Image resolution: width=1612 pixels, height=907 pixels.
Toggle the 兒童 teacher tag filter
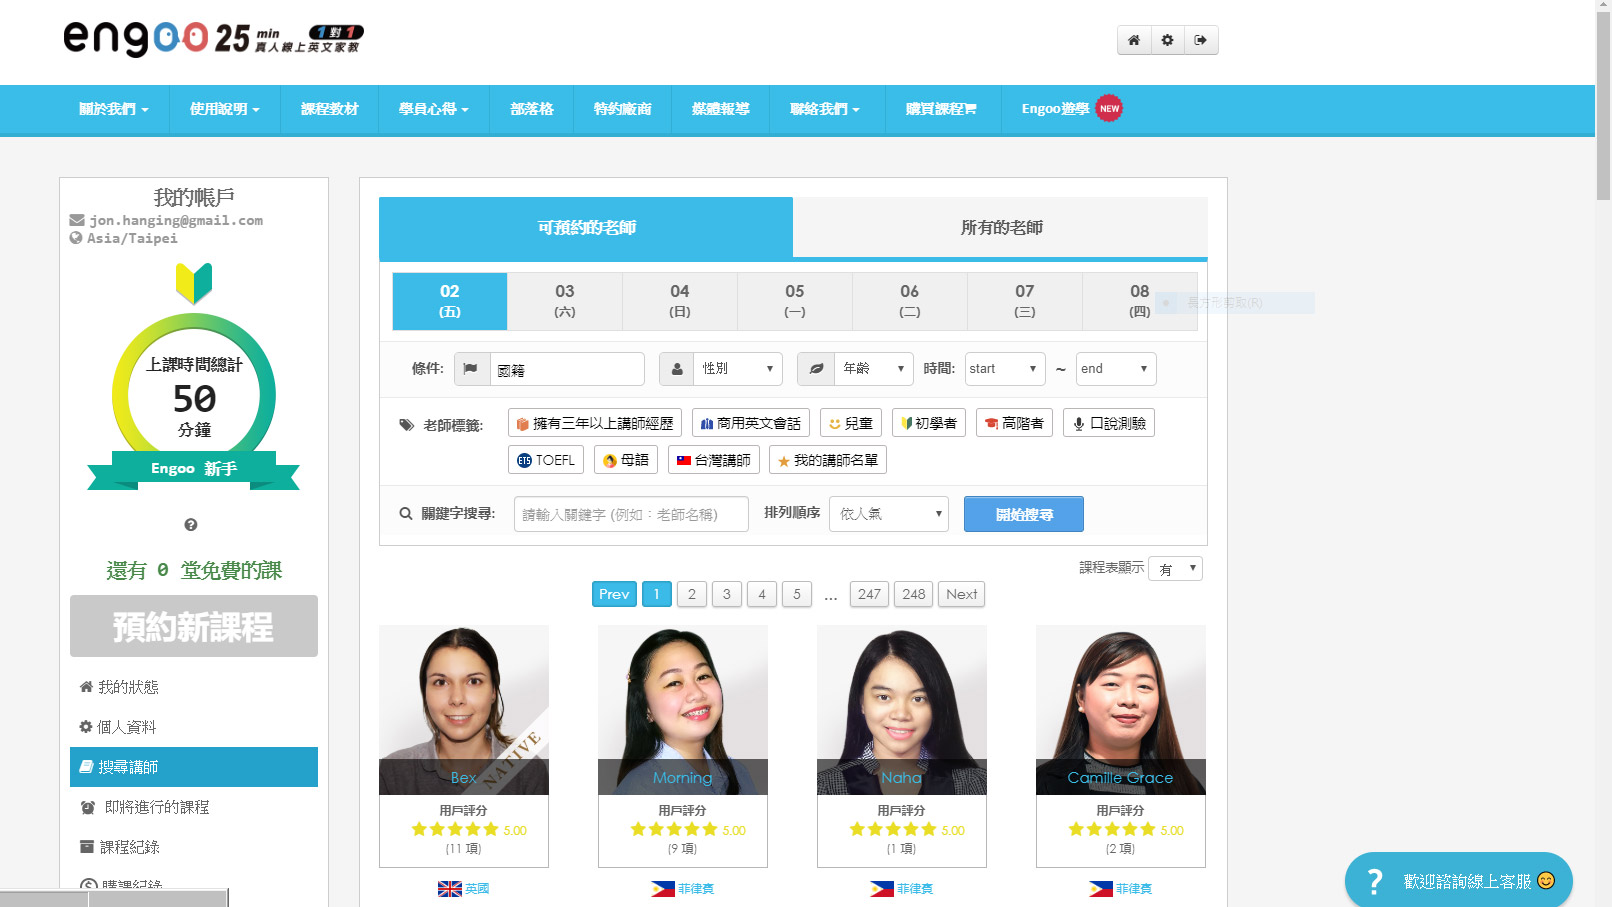pos(850,423)
